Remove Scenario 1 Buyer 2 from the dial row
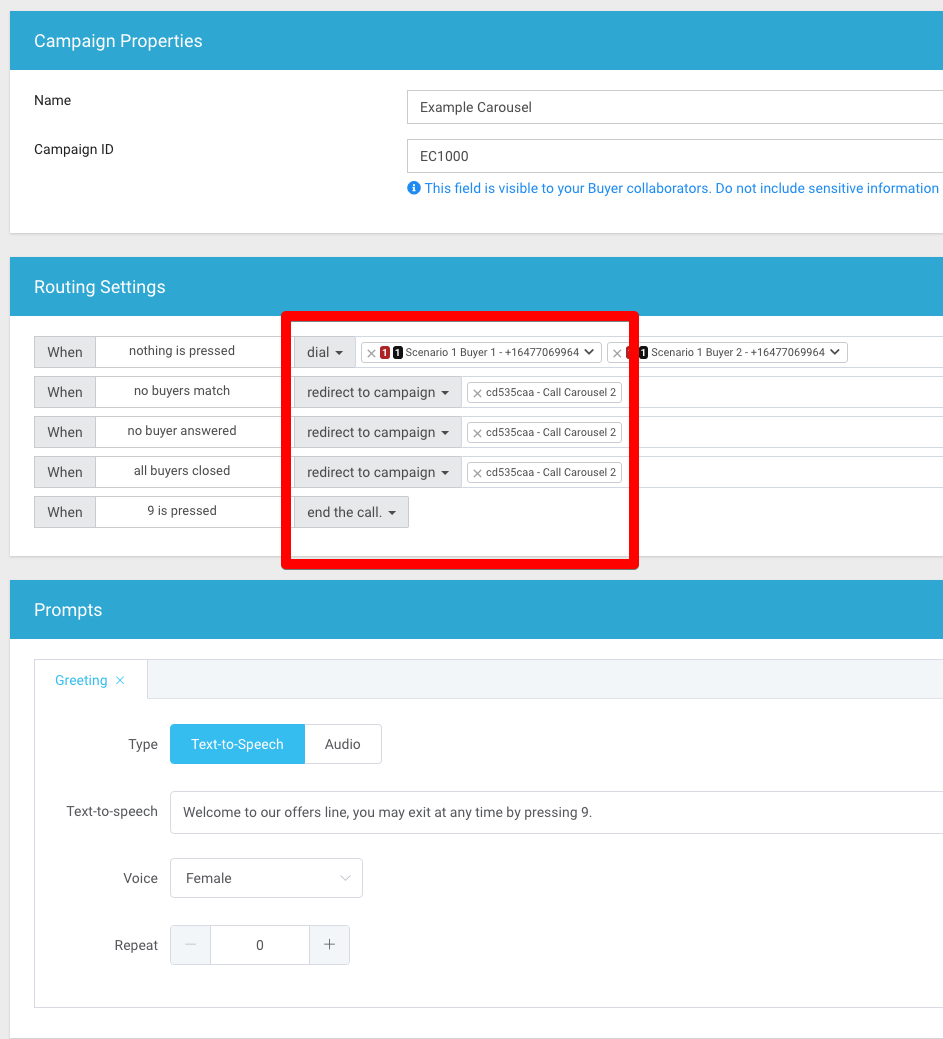This screenshot has width=943, height=1039. [x=617, y=352]
